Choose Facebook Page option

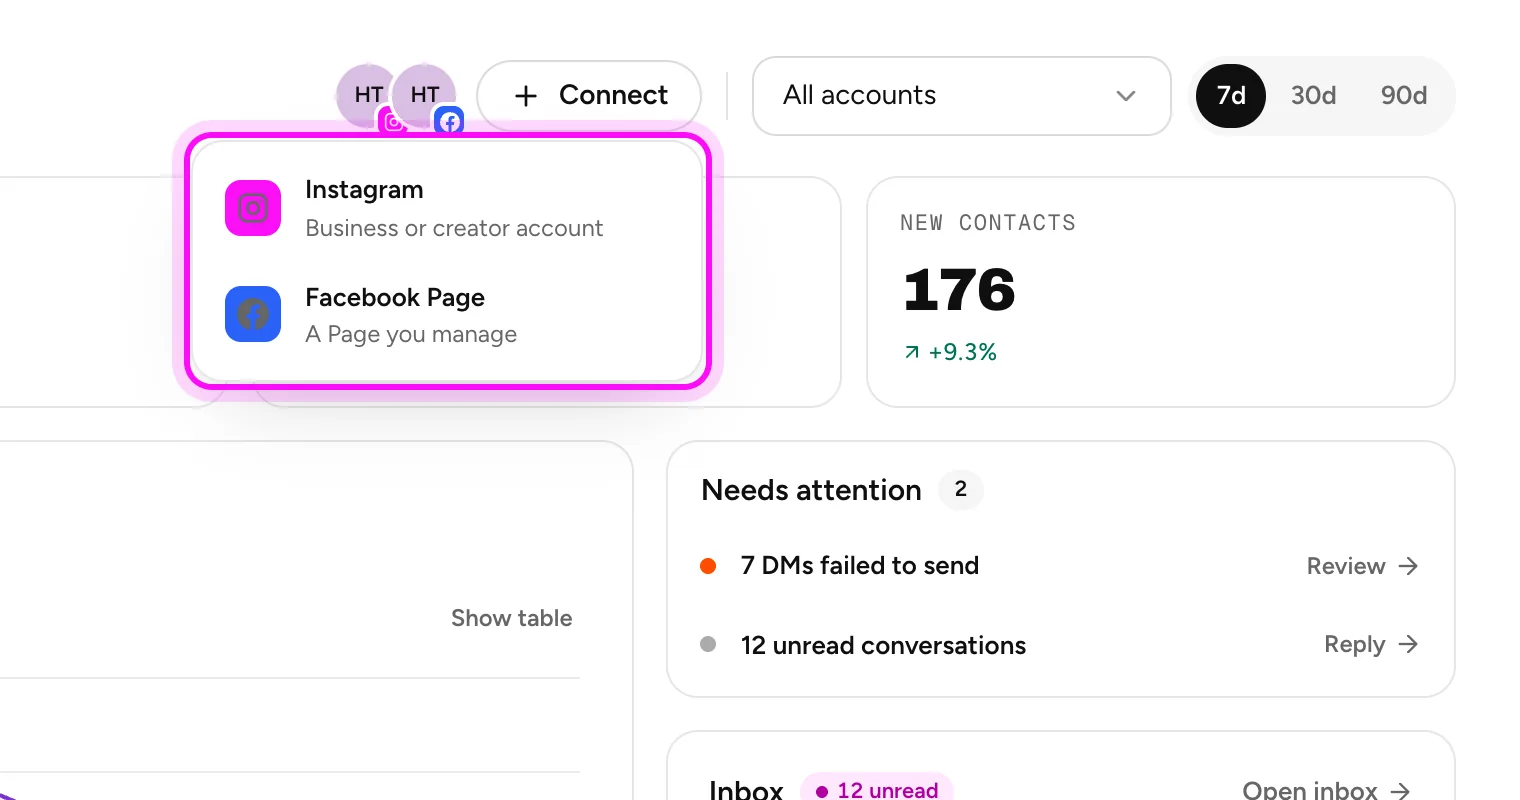pyautogui.click(x=447, y=314)
